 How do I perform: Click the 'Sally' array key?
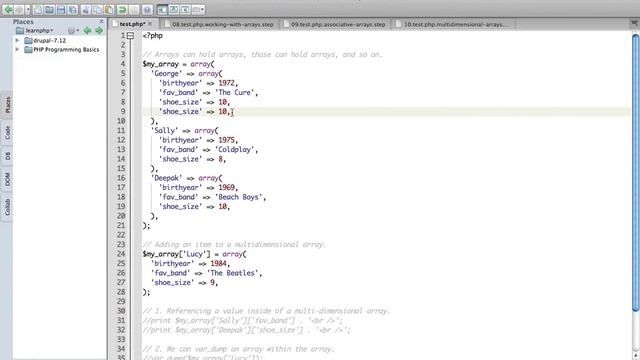164,131
